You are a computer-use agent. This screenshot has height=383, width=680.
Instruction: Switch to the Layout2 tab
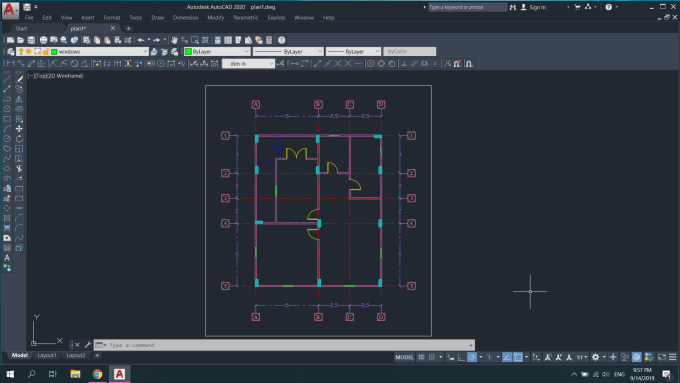click(x=75, y=355)
